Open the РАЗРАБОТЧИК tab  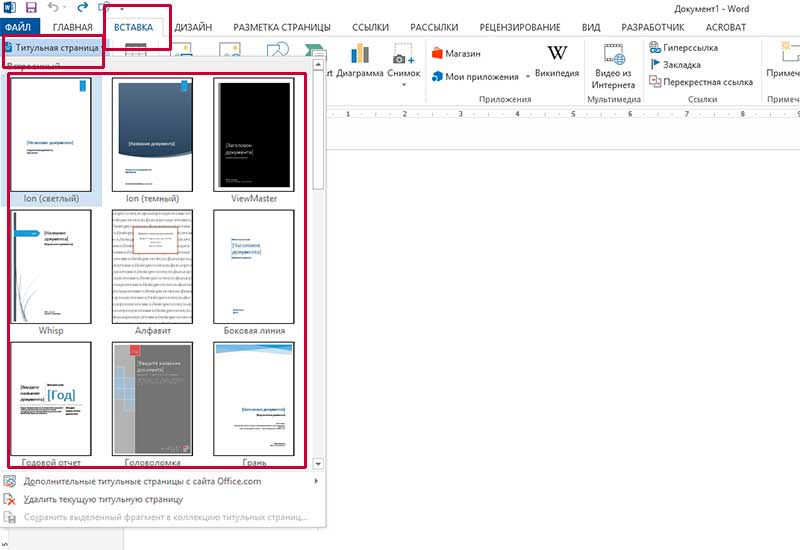click(x=653, y=27)
